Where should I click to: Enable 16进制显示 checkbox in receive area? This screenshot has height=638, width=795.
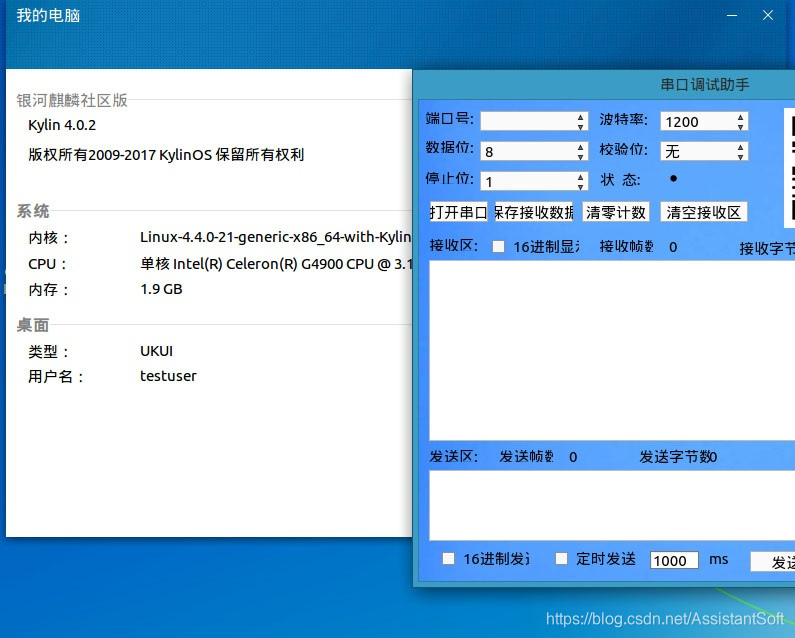[498, 246]
